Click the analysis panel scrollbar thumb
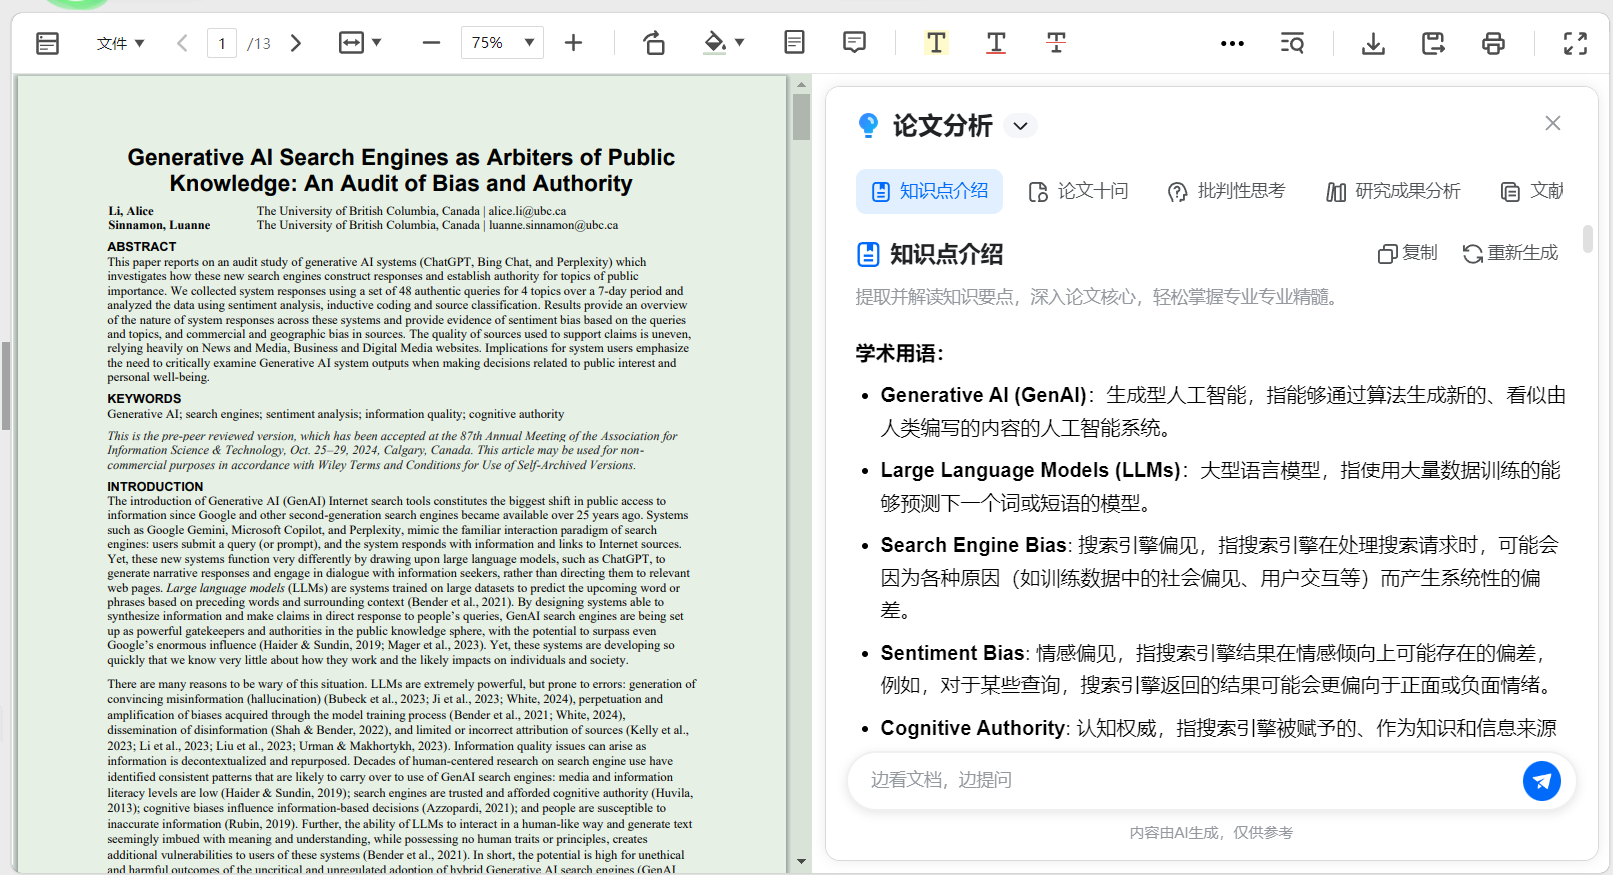1613x875 pixels. (1587, 239)
